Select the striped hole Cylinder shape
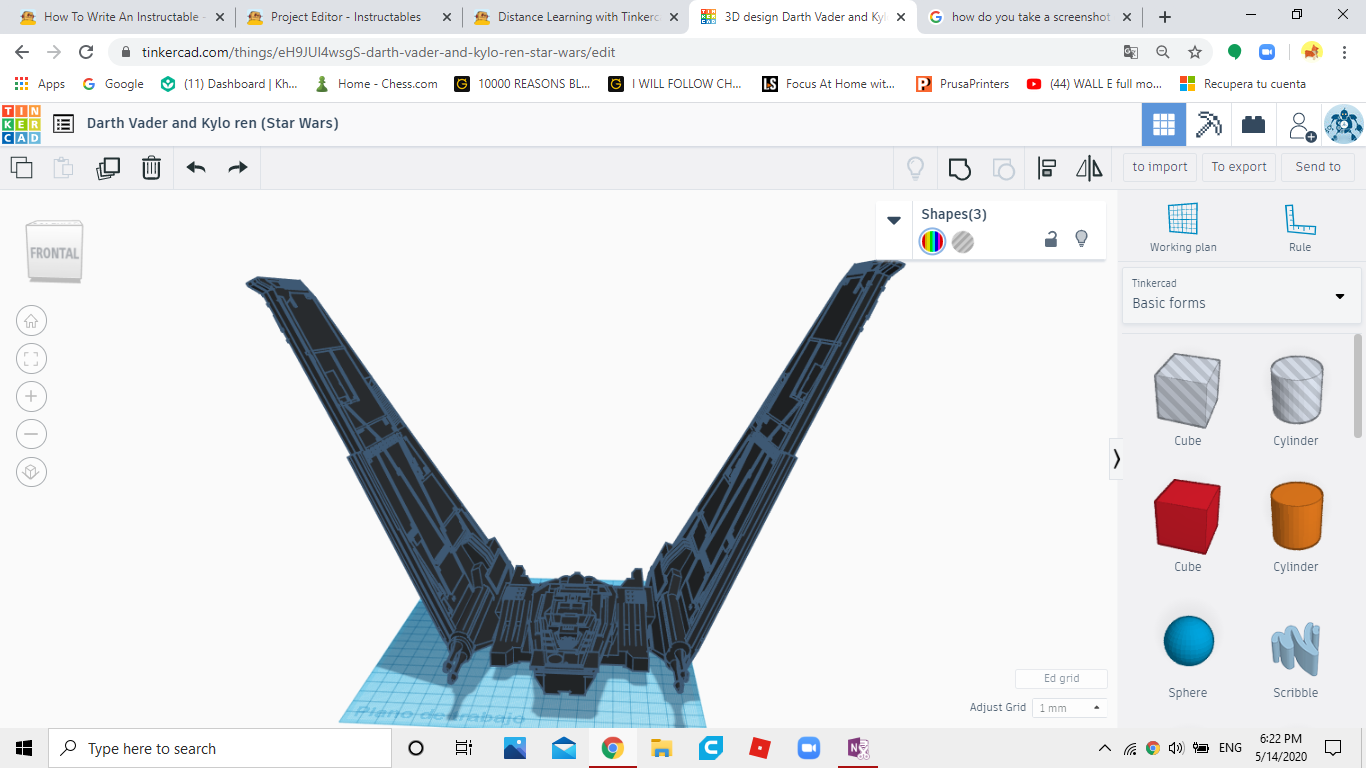The width and height of the screenshot is (1366, 768). [1296, 390]
